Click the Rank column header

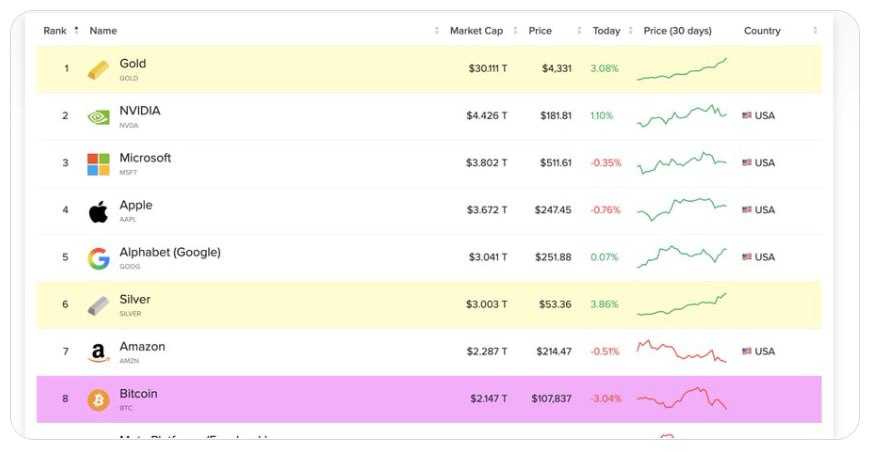coord(55,31)
